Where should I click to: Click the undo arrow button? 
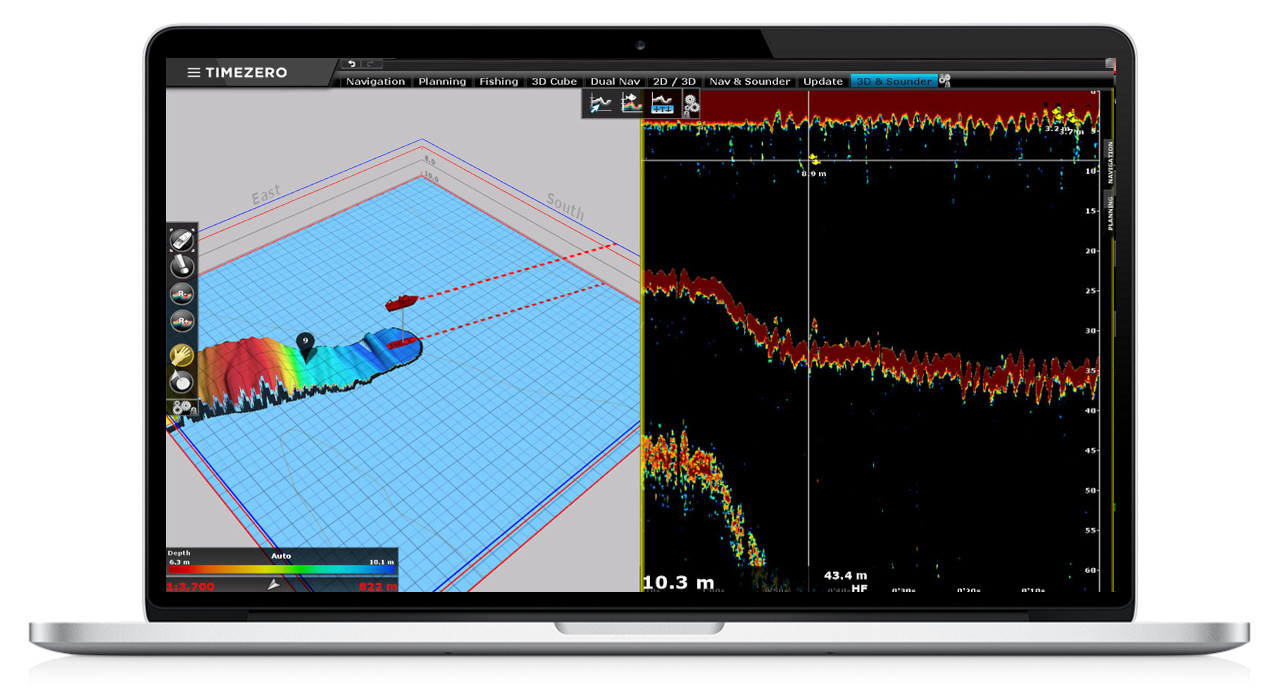[351, 64]
